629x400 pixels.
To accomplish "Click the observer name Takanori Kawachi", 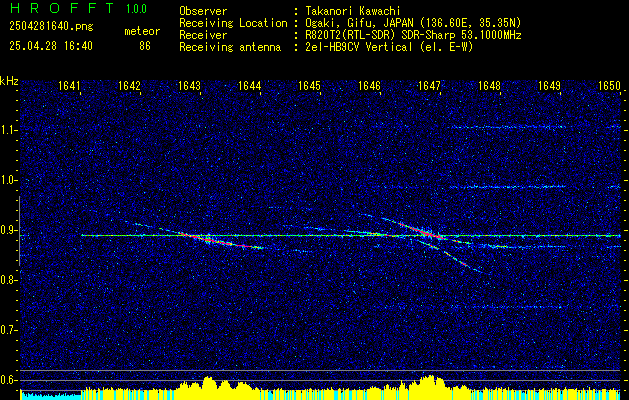I will pyautogui.click(x=352, y=11).
